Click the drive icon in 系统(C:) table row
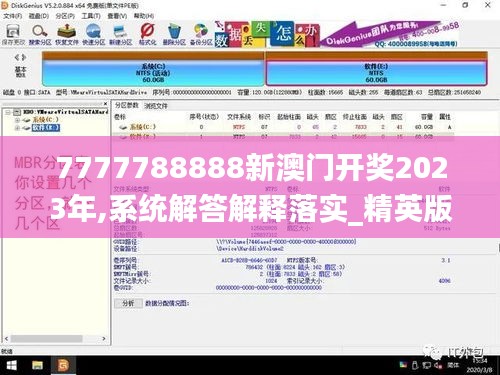500x375 pixels. [x=123, y=127]
